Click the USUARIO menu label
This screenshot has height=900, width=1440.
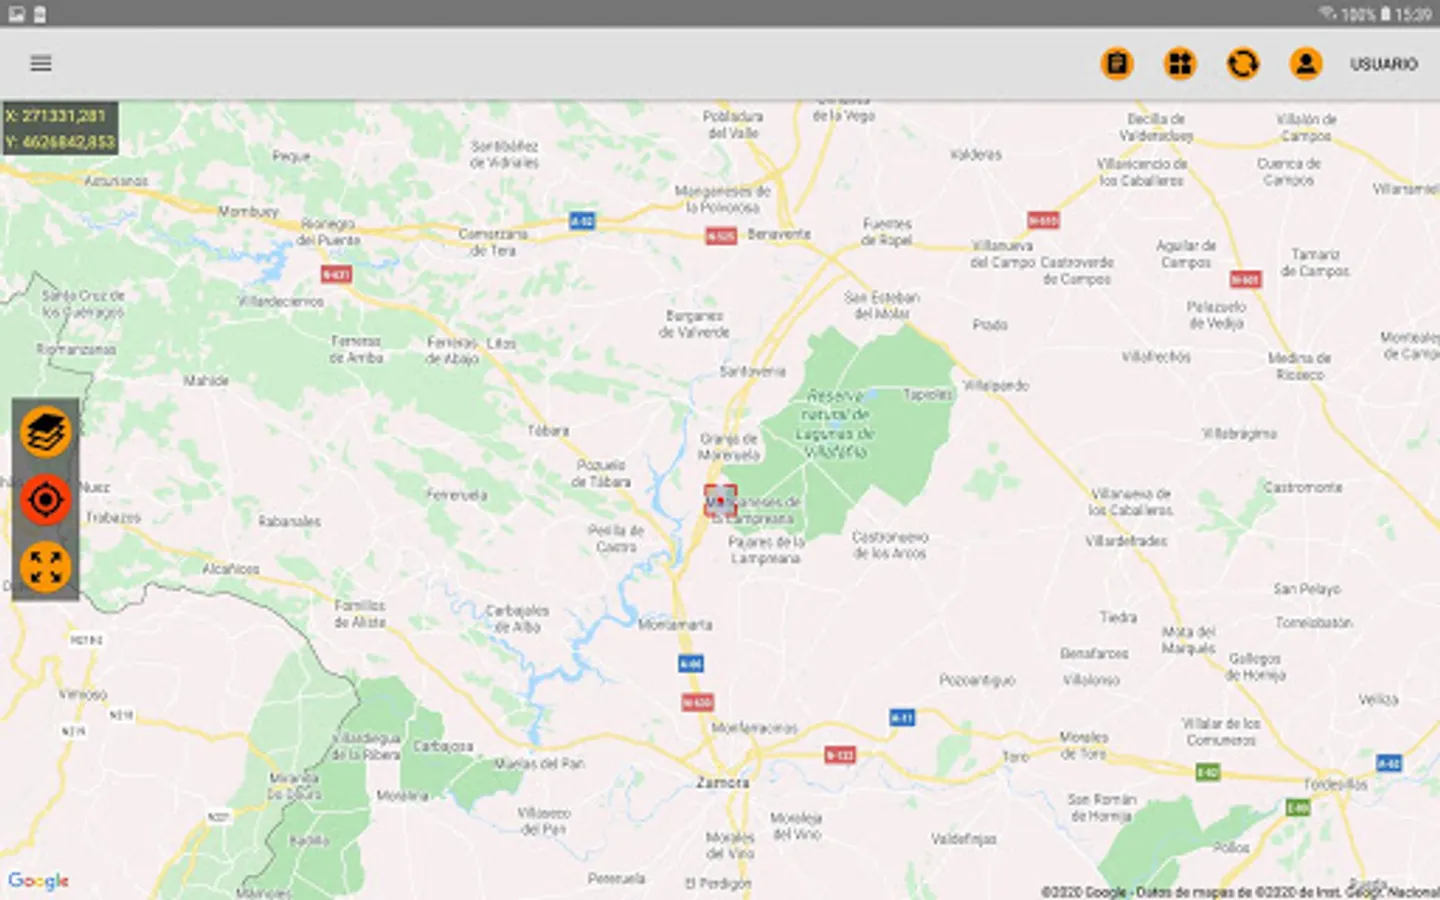(1384, 63)
